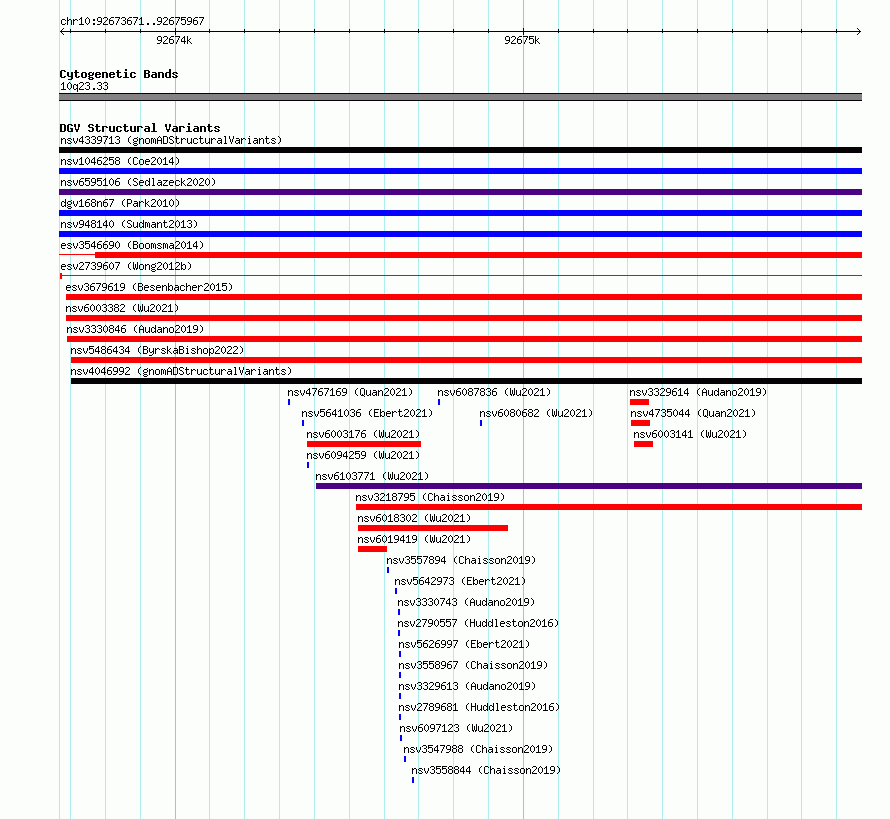Open the nsv3330846 (Audano2019) label
This screenshot has height=819, width=890.
[135, 329]
